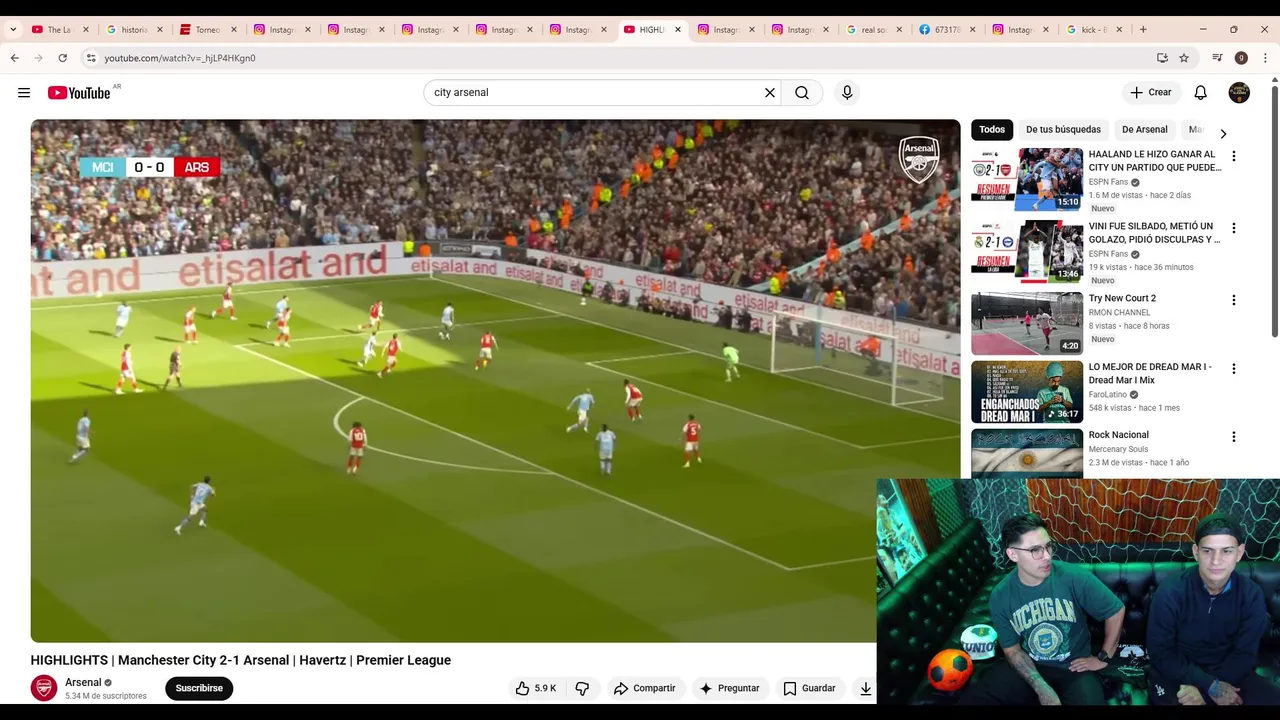Open the YouTube guide hamburger menu

pyautogui.click(x=24, y=93)
